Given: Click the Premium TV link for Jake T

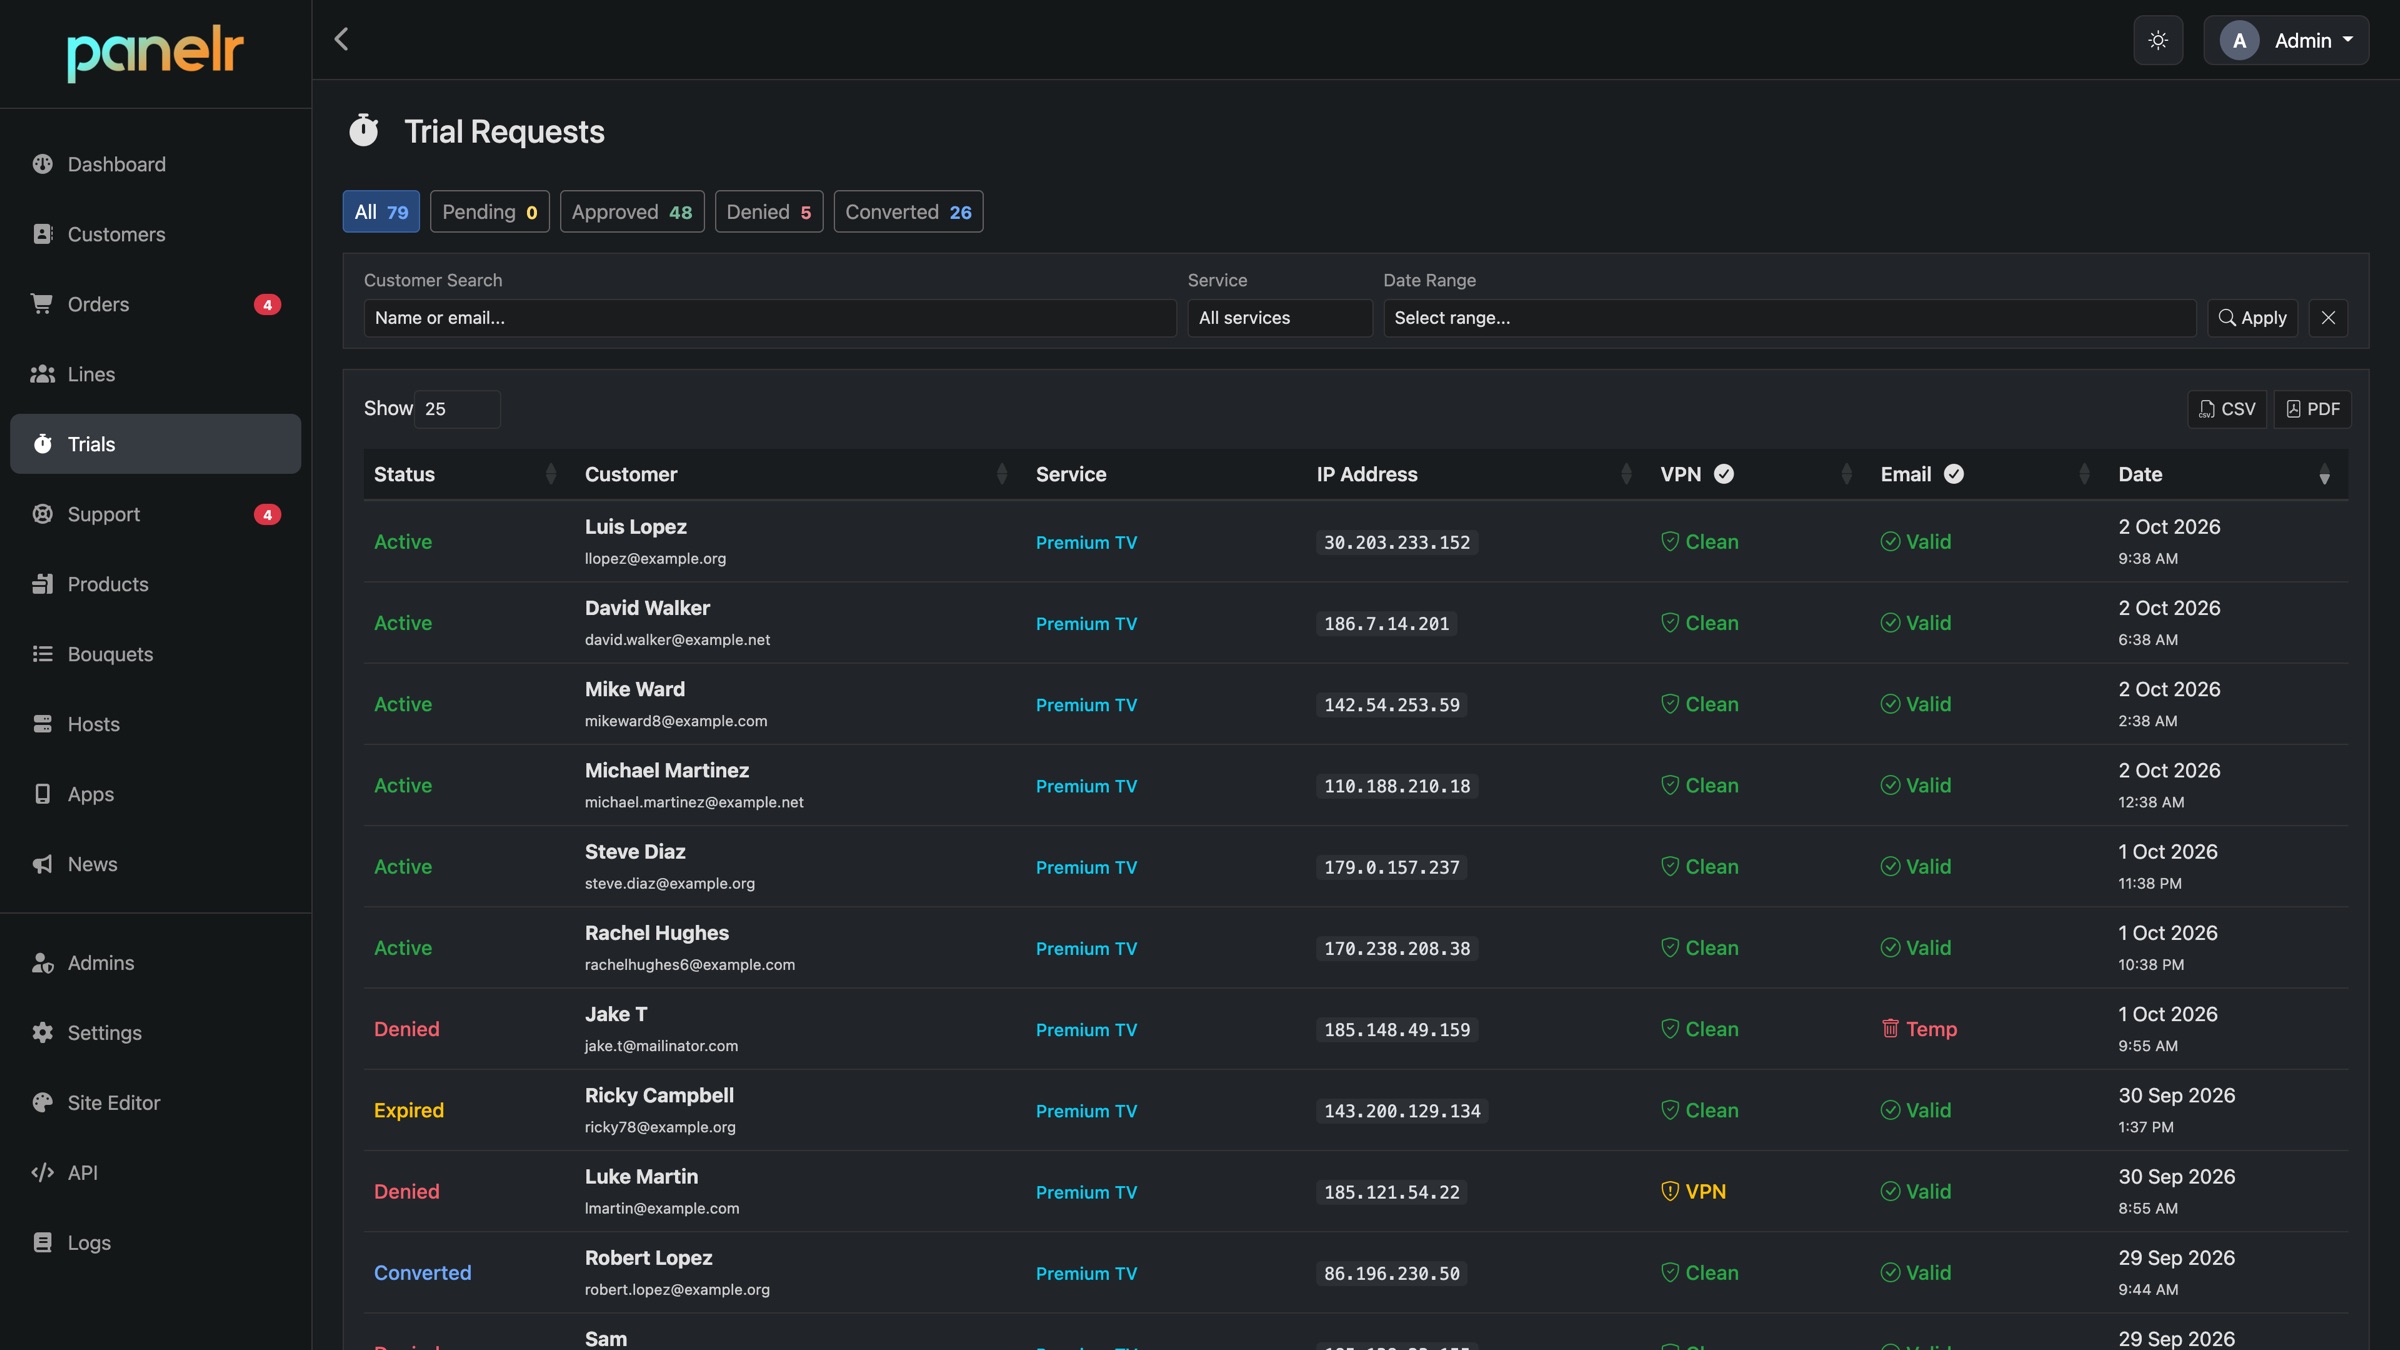Looking at the screenshot, I should click(x=1086, y=1030).
